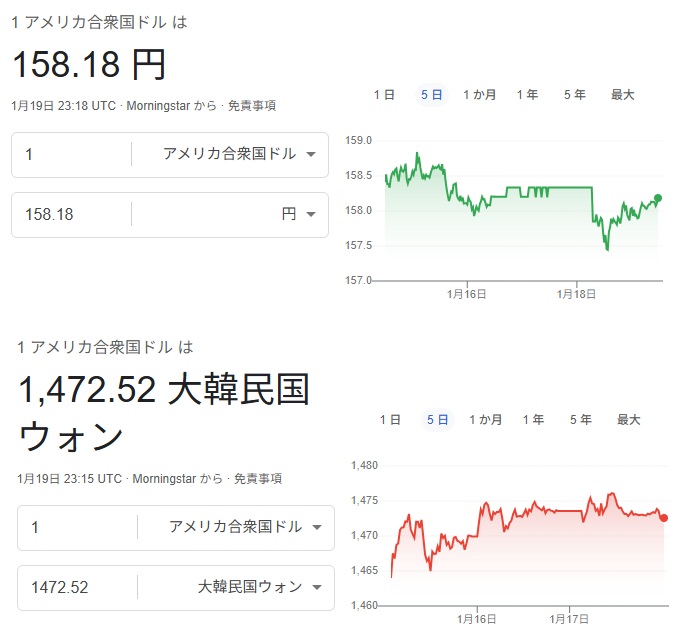This screenshot has width=679, height=626.
Task: Click the 1472.52 won amount field
Action: coord(75,587)
